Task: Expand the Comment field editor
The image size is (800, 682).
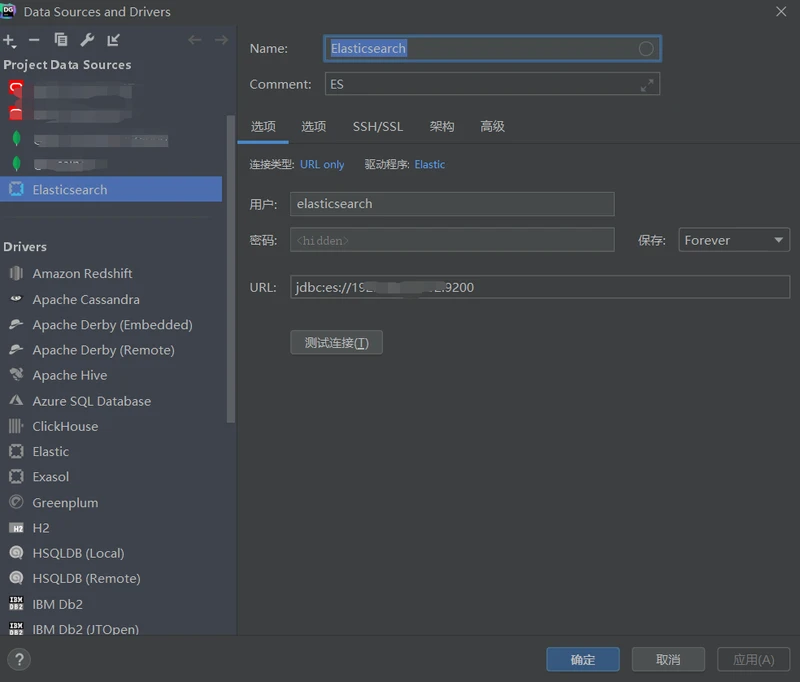Action: (647, 85)
